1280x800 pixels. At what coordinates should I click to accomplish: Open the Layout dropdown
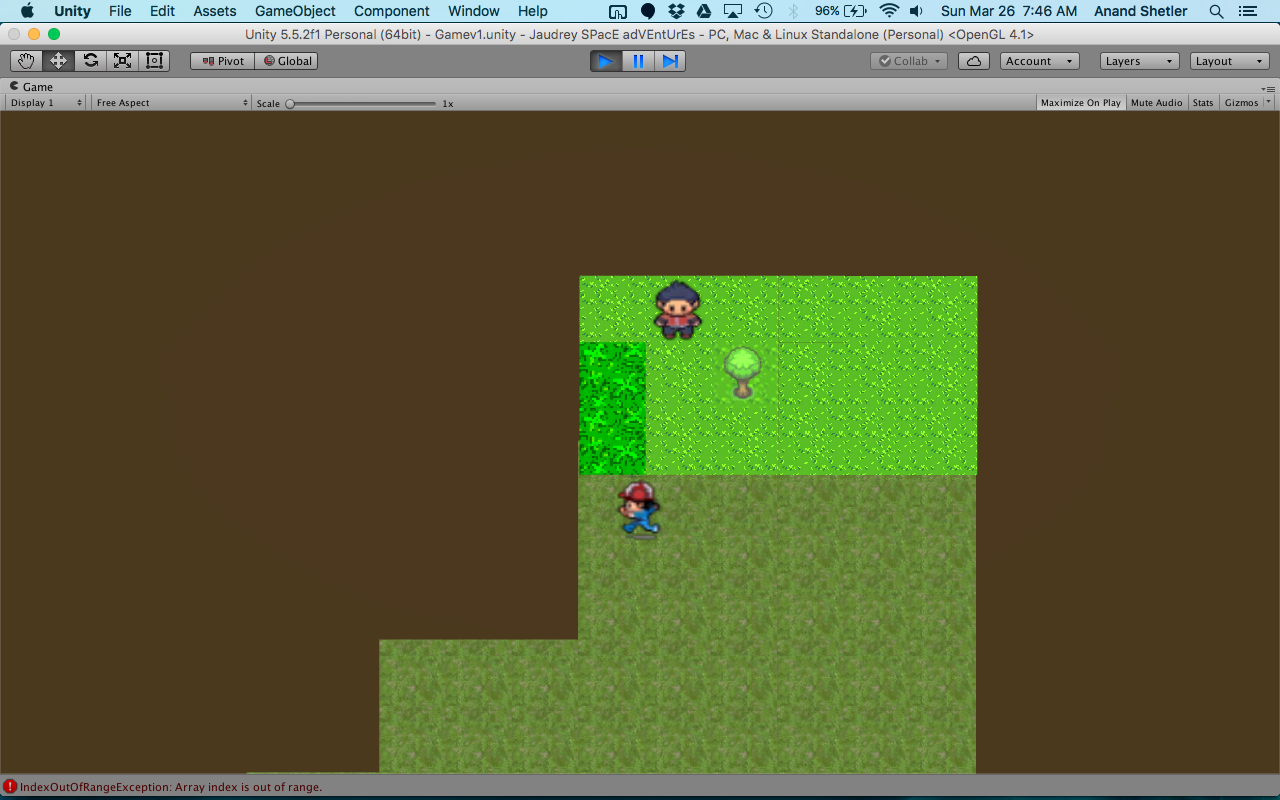[x=1230, y=61]
